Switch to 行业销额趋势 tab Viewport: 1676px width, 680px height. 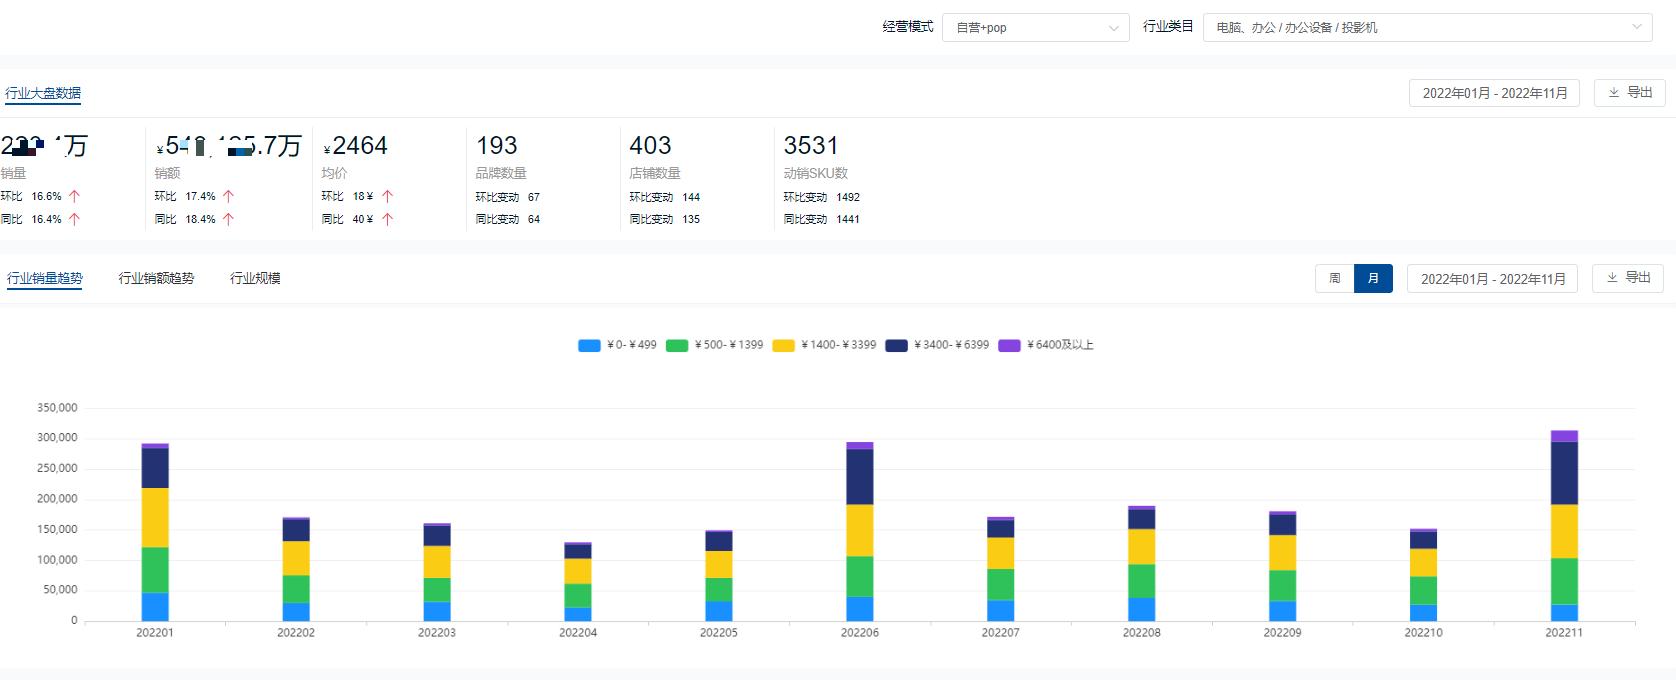pos(156,278)
